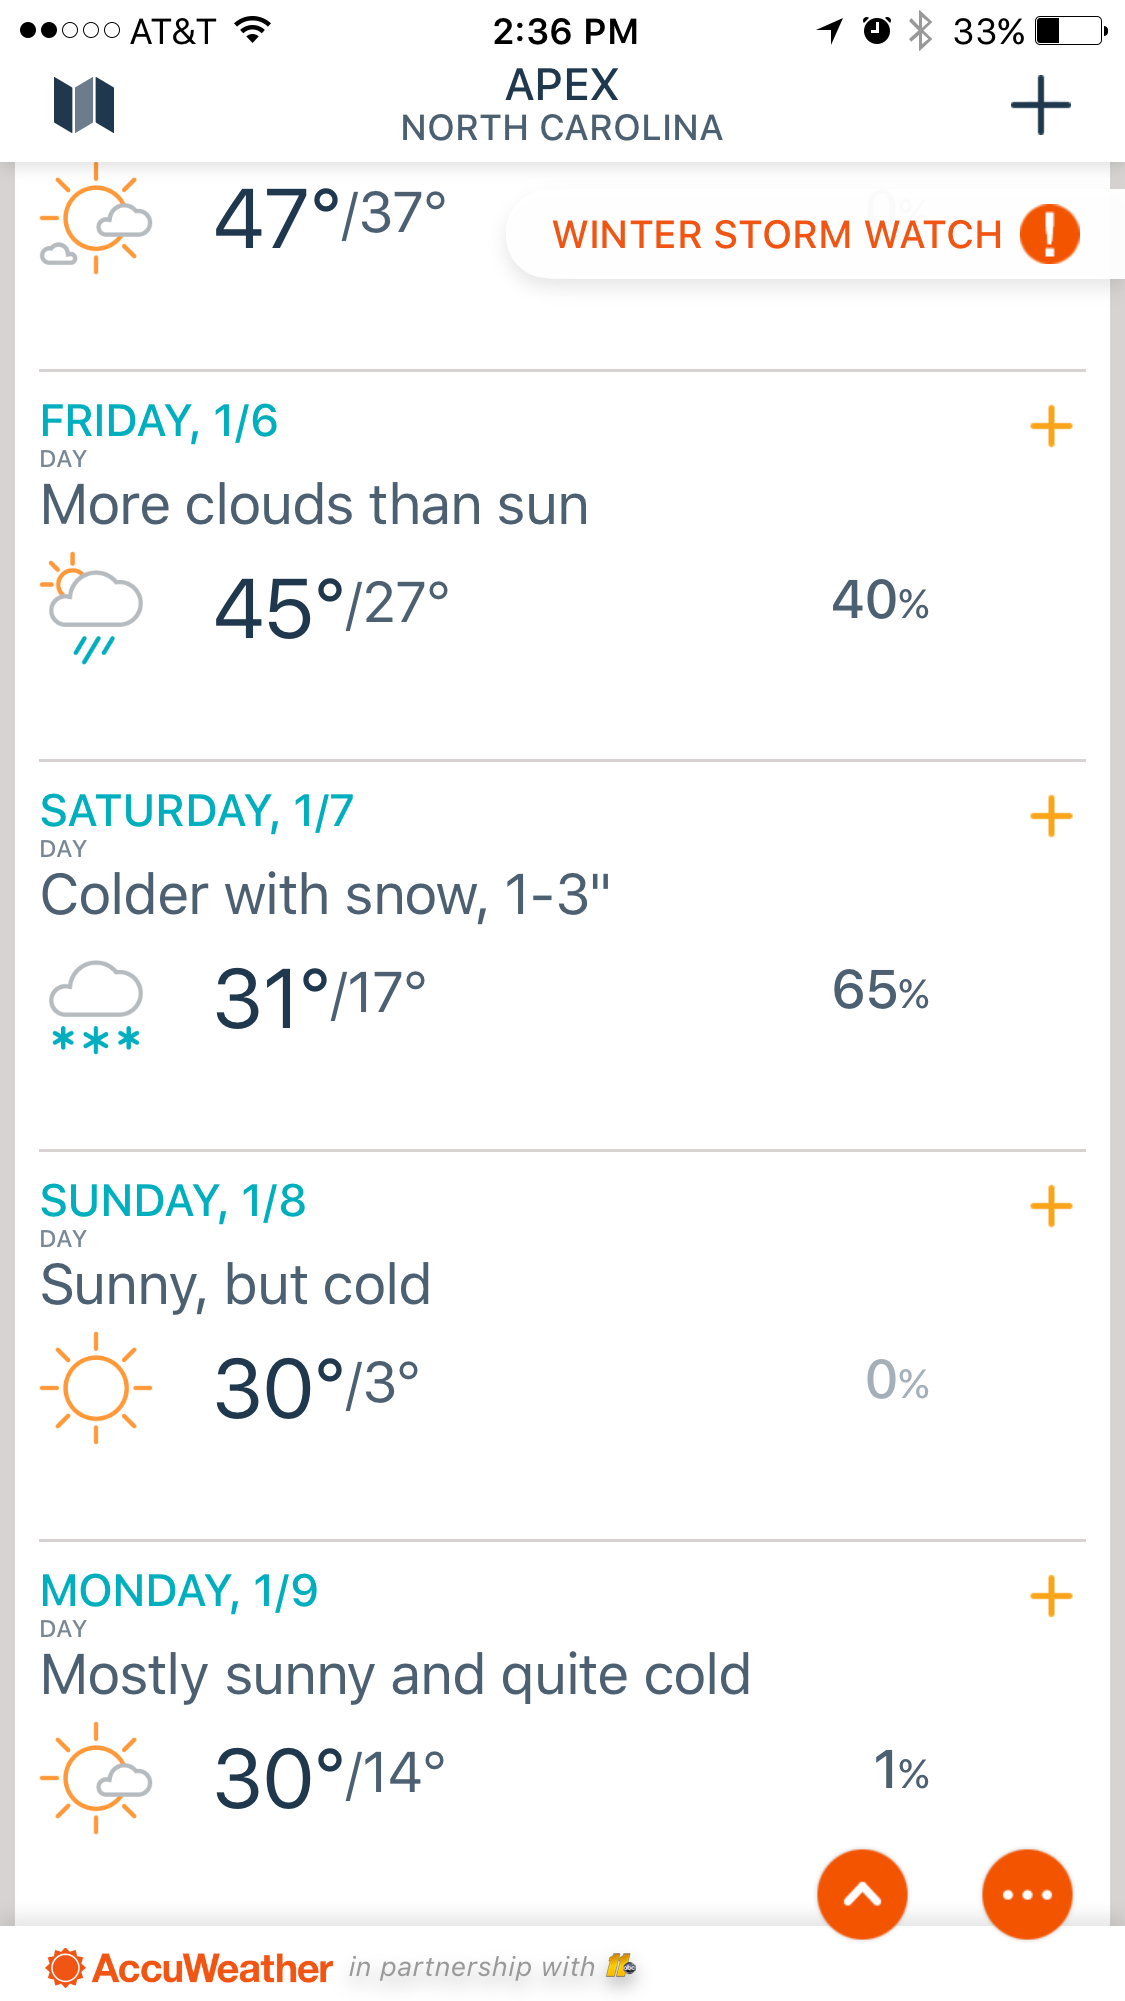The image size is (1125, 2001).
Task: Select the Monday, 1/9 heading
Action: tap(179, 1591)
